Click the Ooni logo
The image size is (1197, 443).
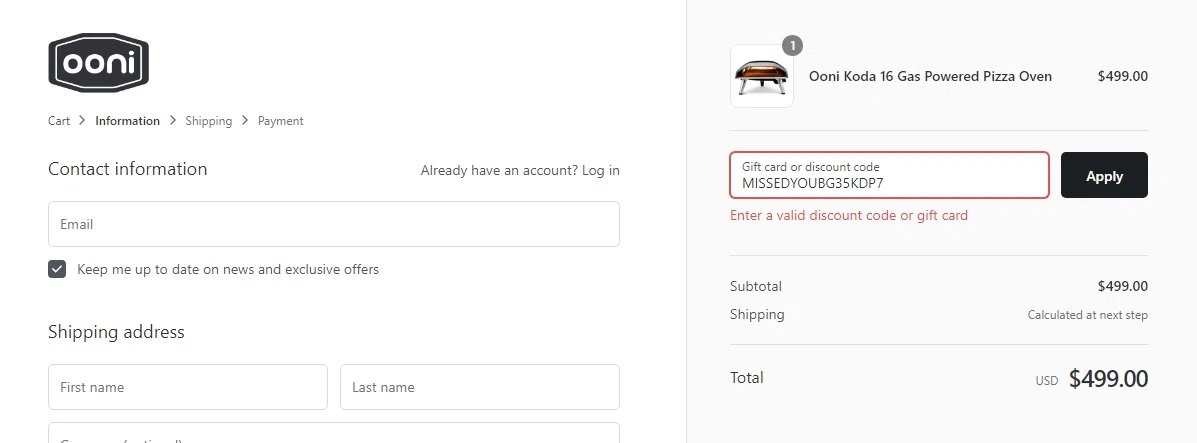(98, 62)
